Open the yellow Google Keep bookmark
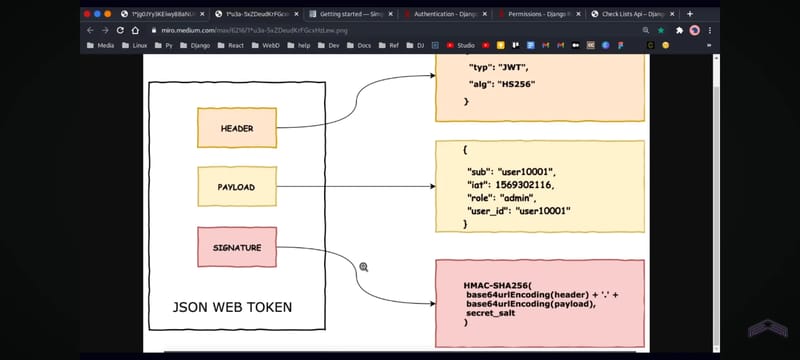The image size is (800, 360). coord(501,45)
